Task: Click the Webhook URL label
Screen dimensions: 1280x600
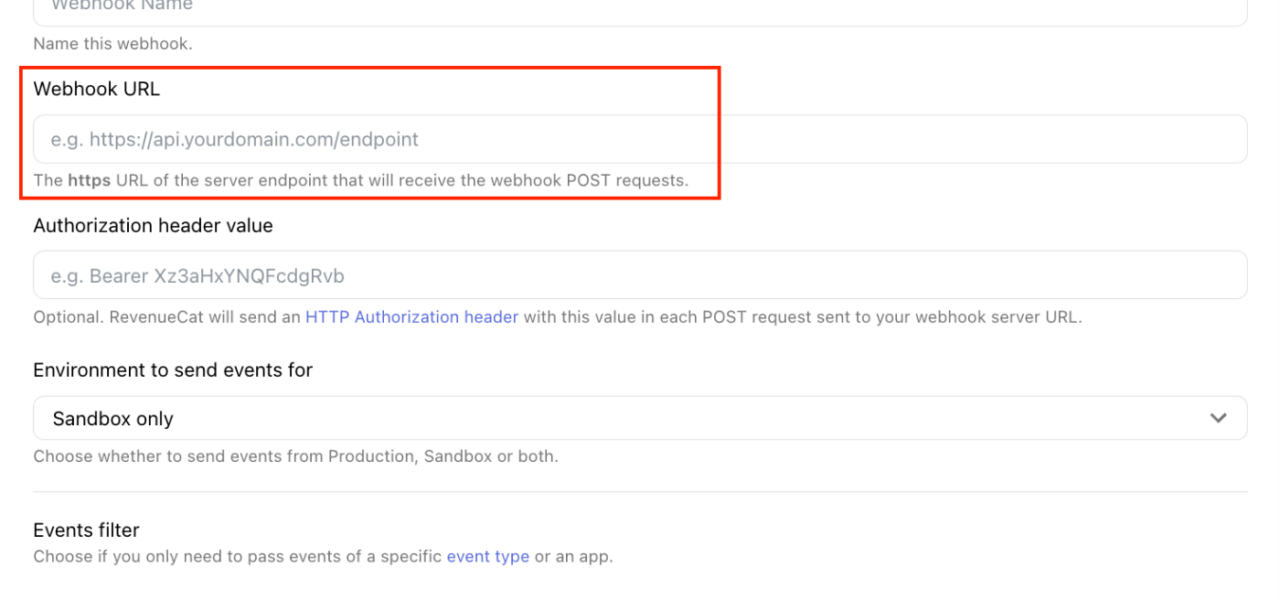Action: click(96, 89)
